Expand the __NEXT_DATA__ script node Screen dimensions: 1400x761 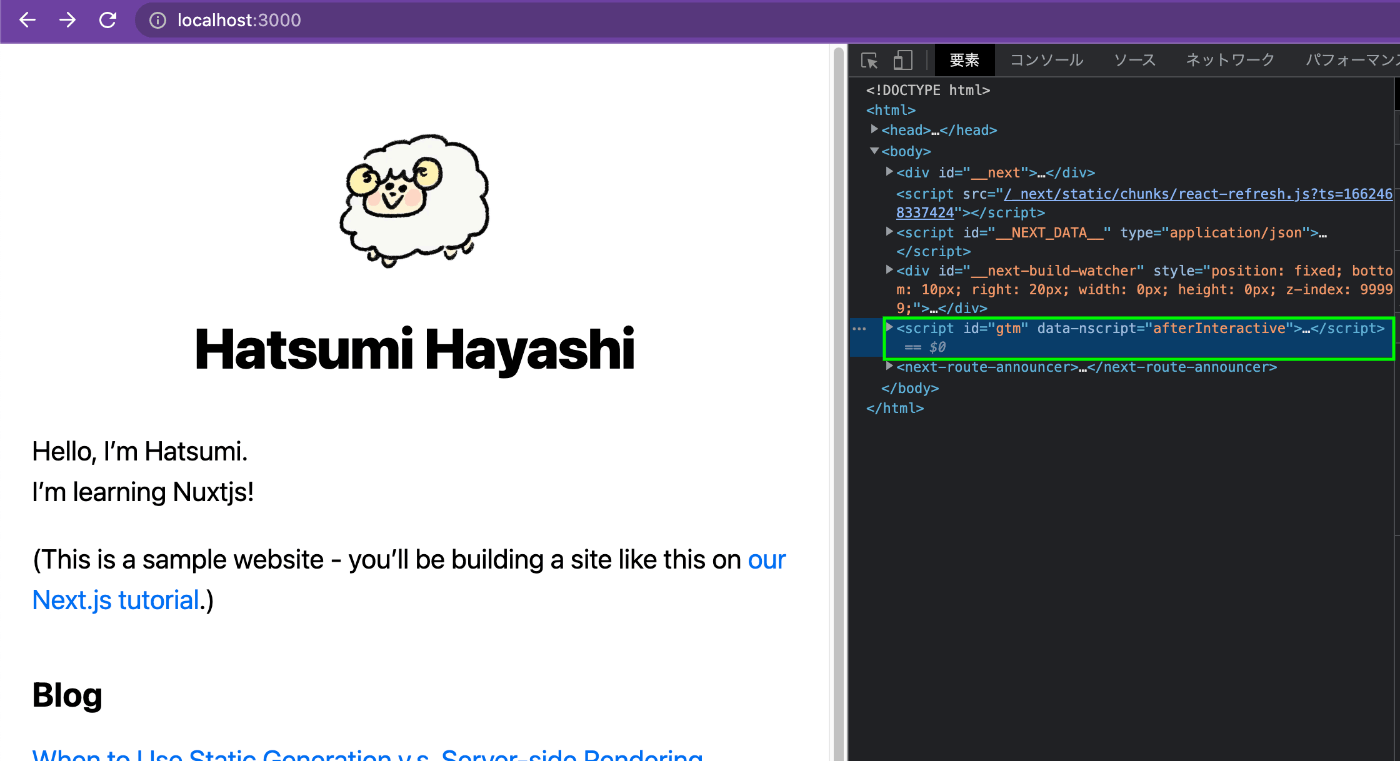[x=890, y=232]
